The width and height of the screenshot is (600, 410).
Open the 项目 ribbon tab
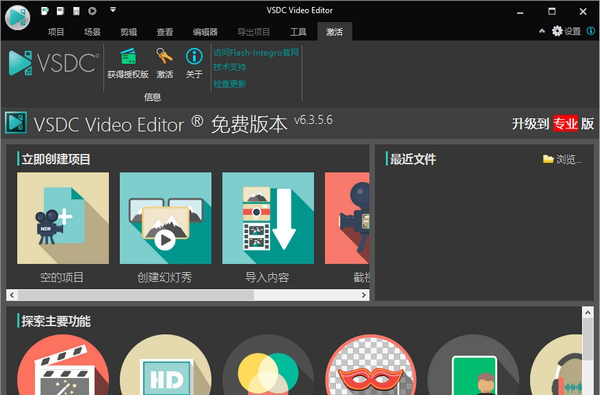tap(56, 32)
